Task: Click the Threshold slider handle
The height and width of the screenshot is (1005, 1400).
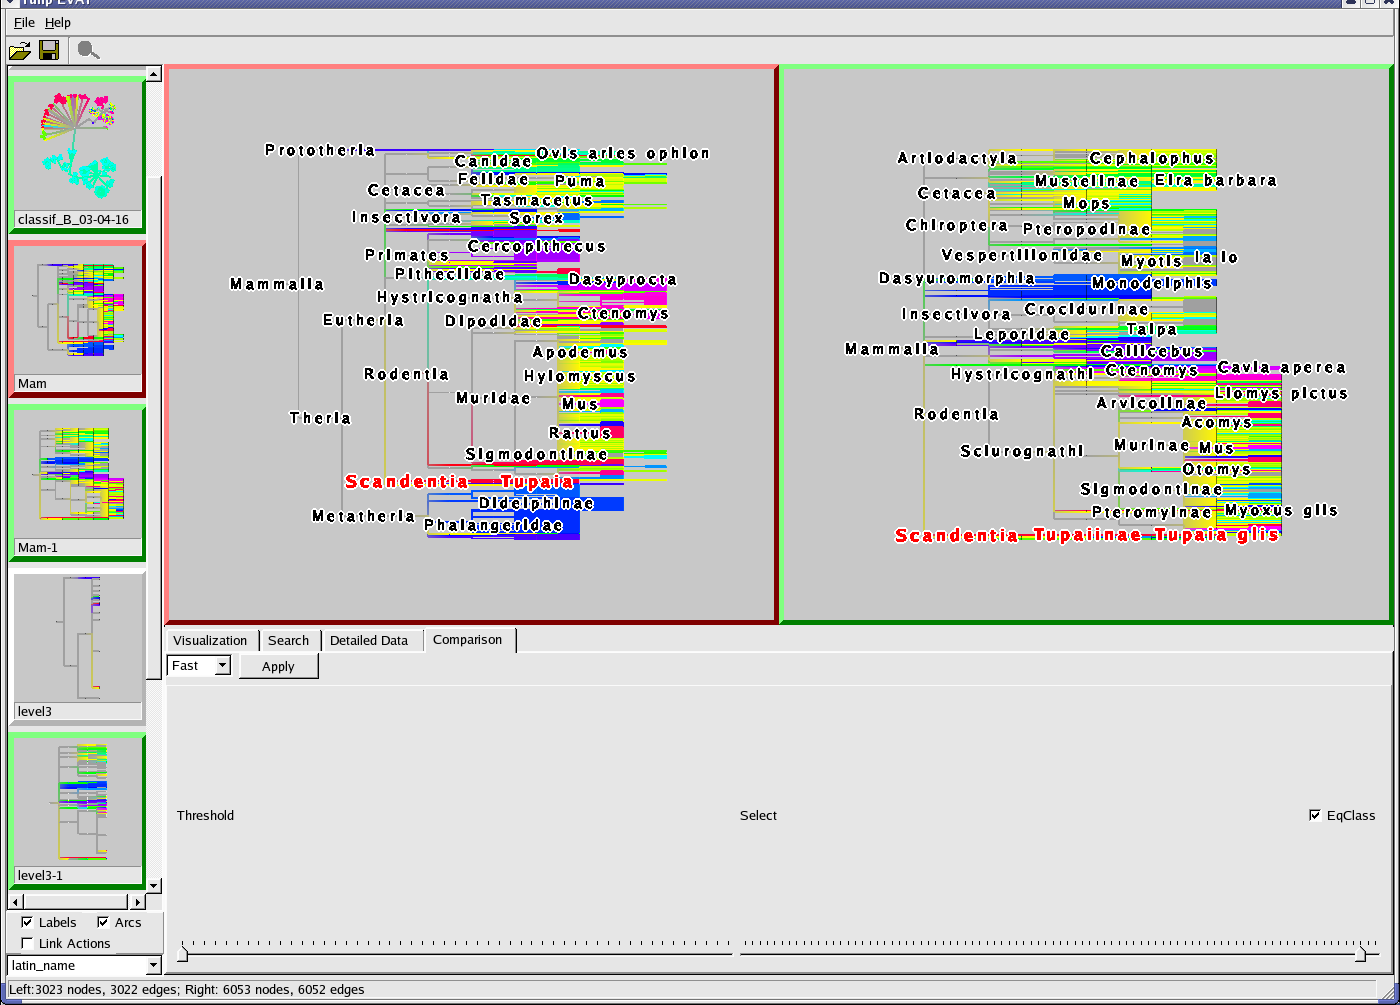Action: [x=183, y=954]
